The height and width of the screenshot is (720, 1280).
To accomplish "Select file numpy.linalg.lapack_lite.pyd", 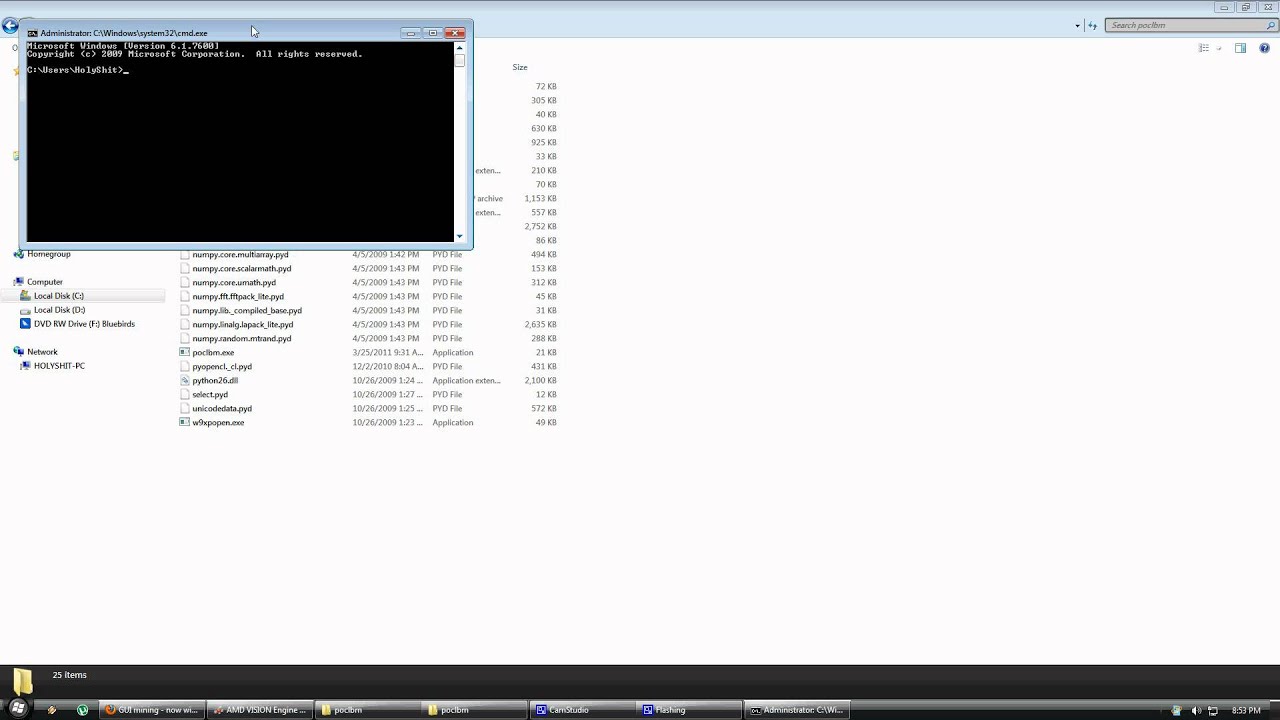I will (243, 324).
